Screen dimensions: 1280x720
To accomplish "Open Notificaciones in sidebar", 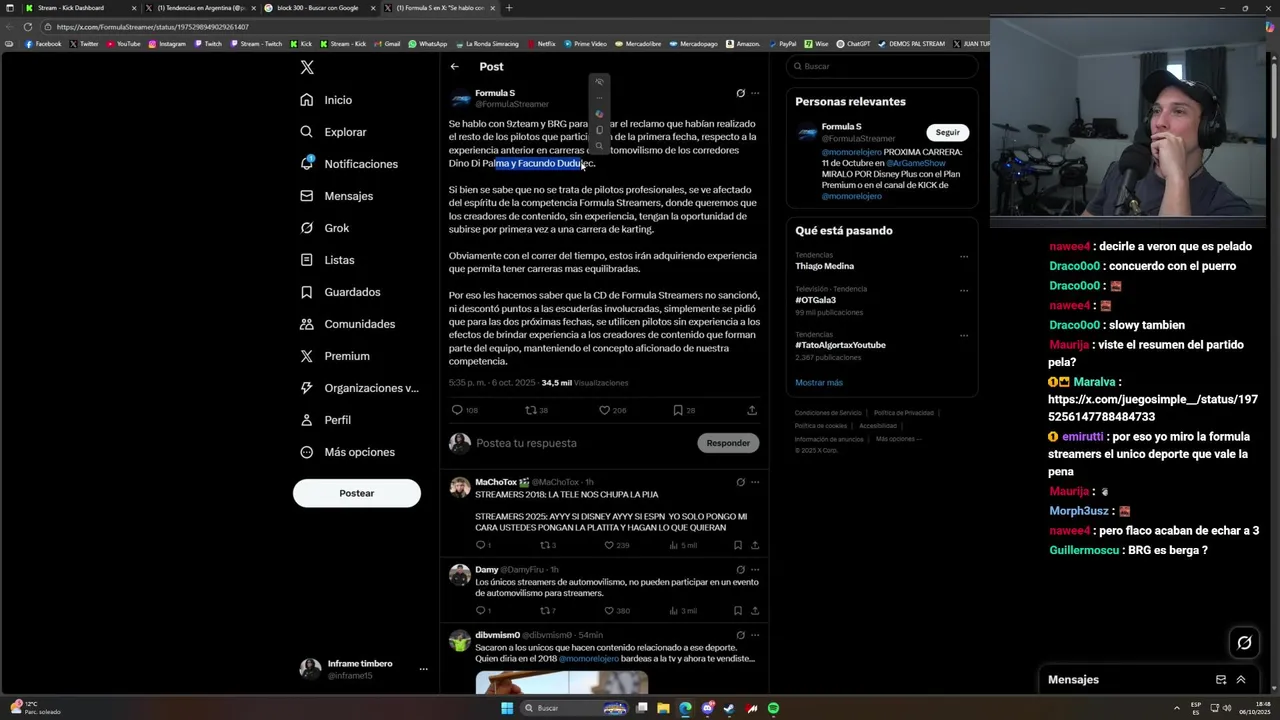I will coord(349,164).
